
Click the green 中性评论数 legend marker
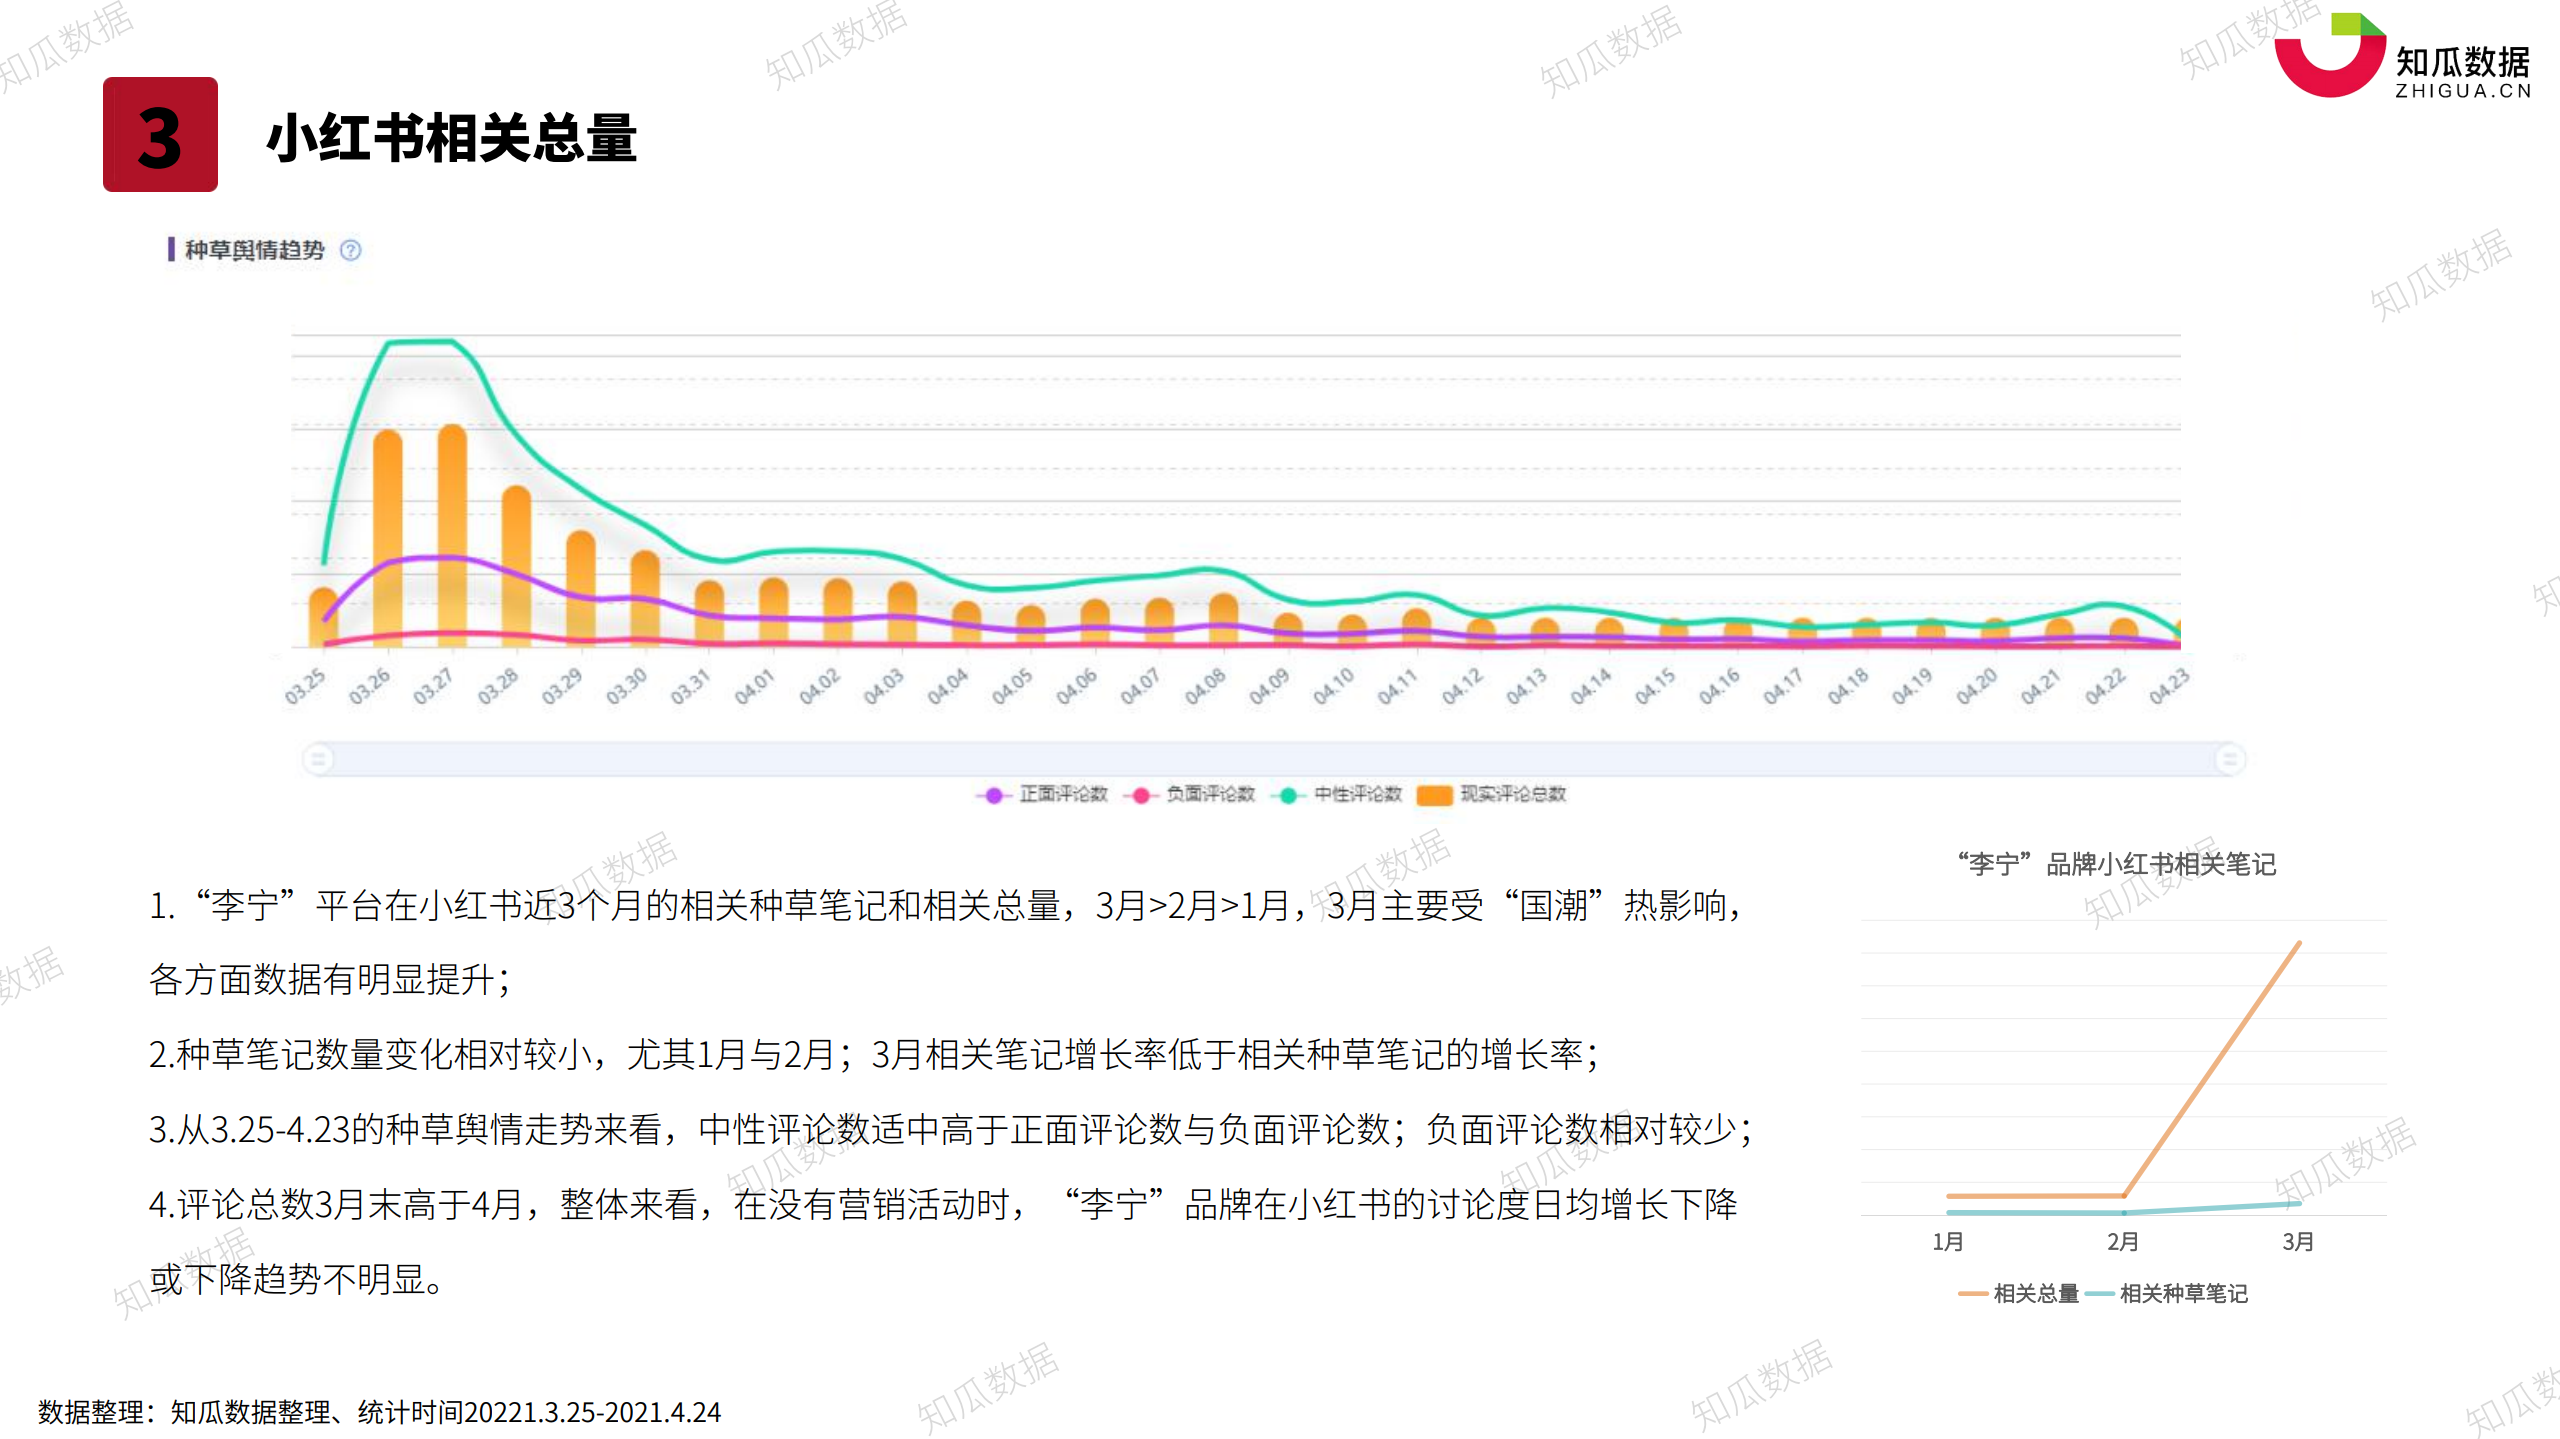[x=1288, y=795]
